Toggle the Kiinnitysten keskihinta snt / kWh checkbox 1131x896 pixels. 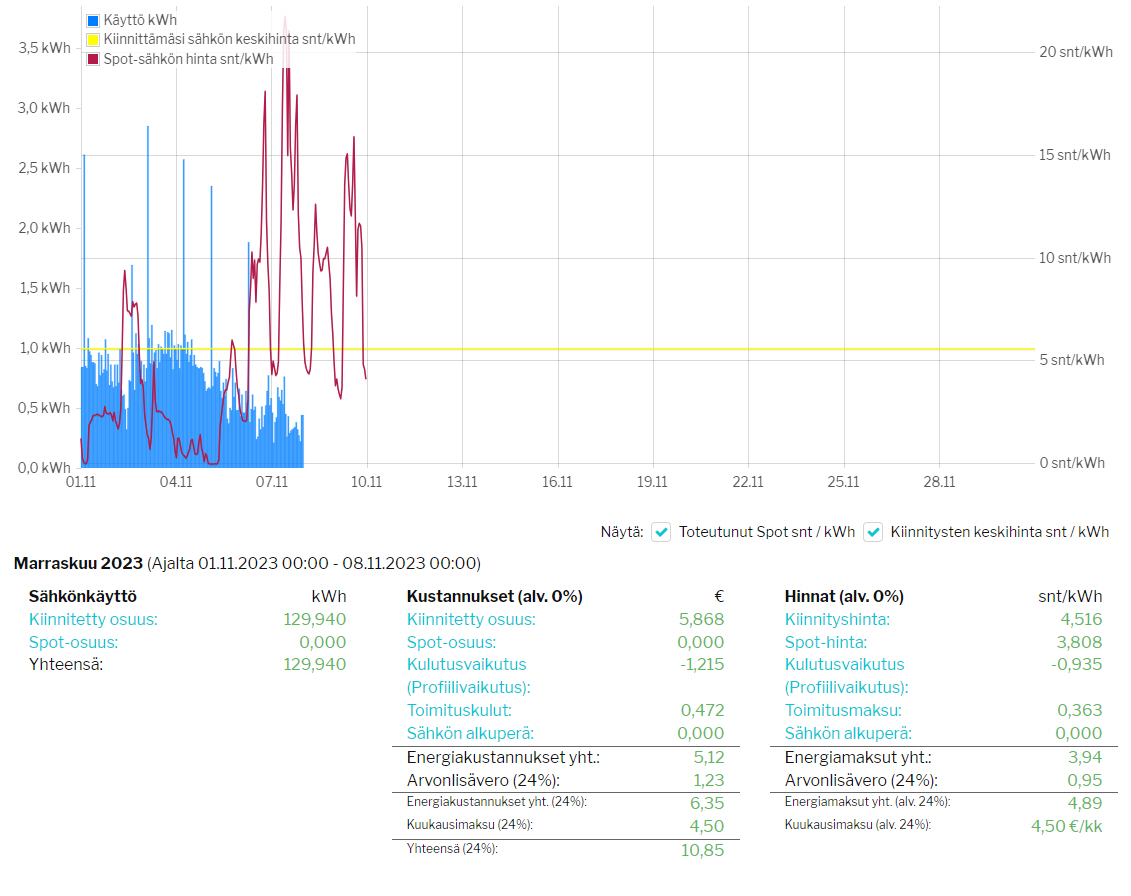[x=873, y=532]
